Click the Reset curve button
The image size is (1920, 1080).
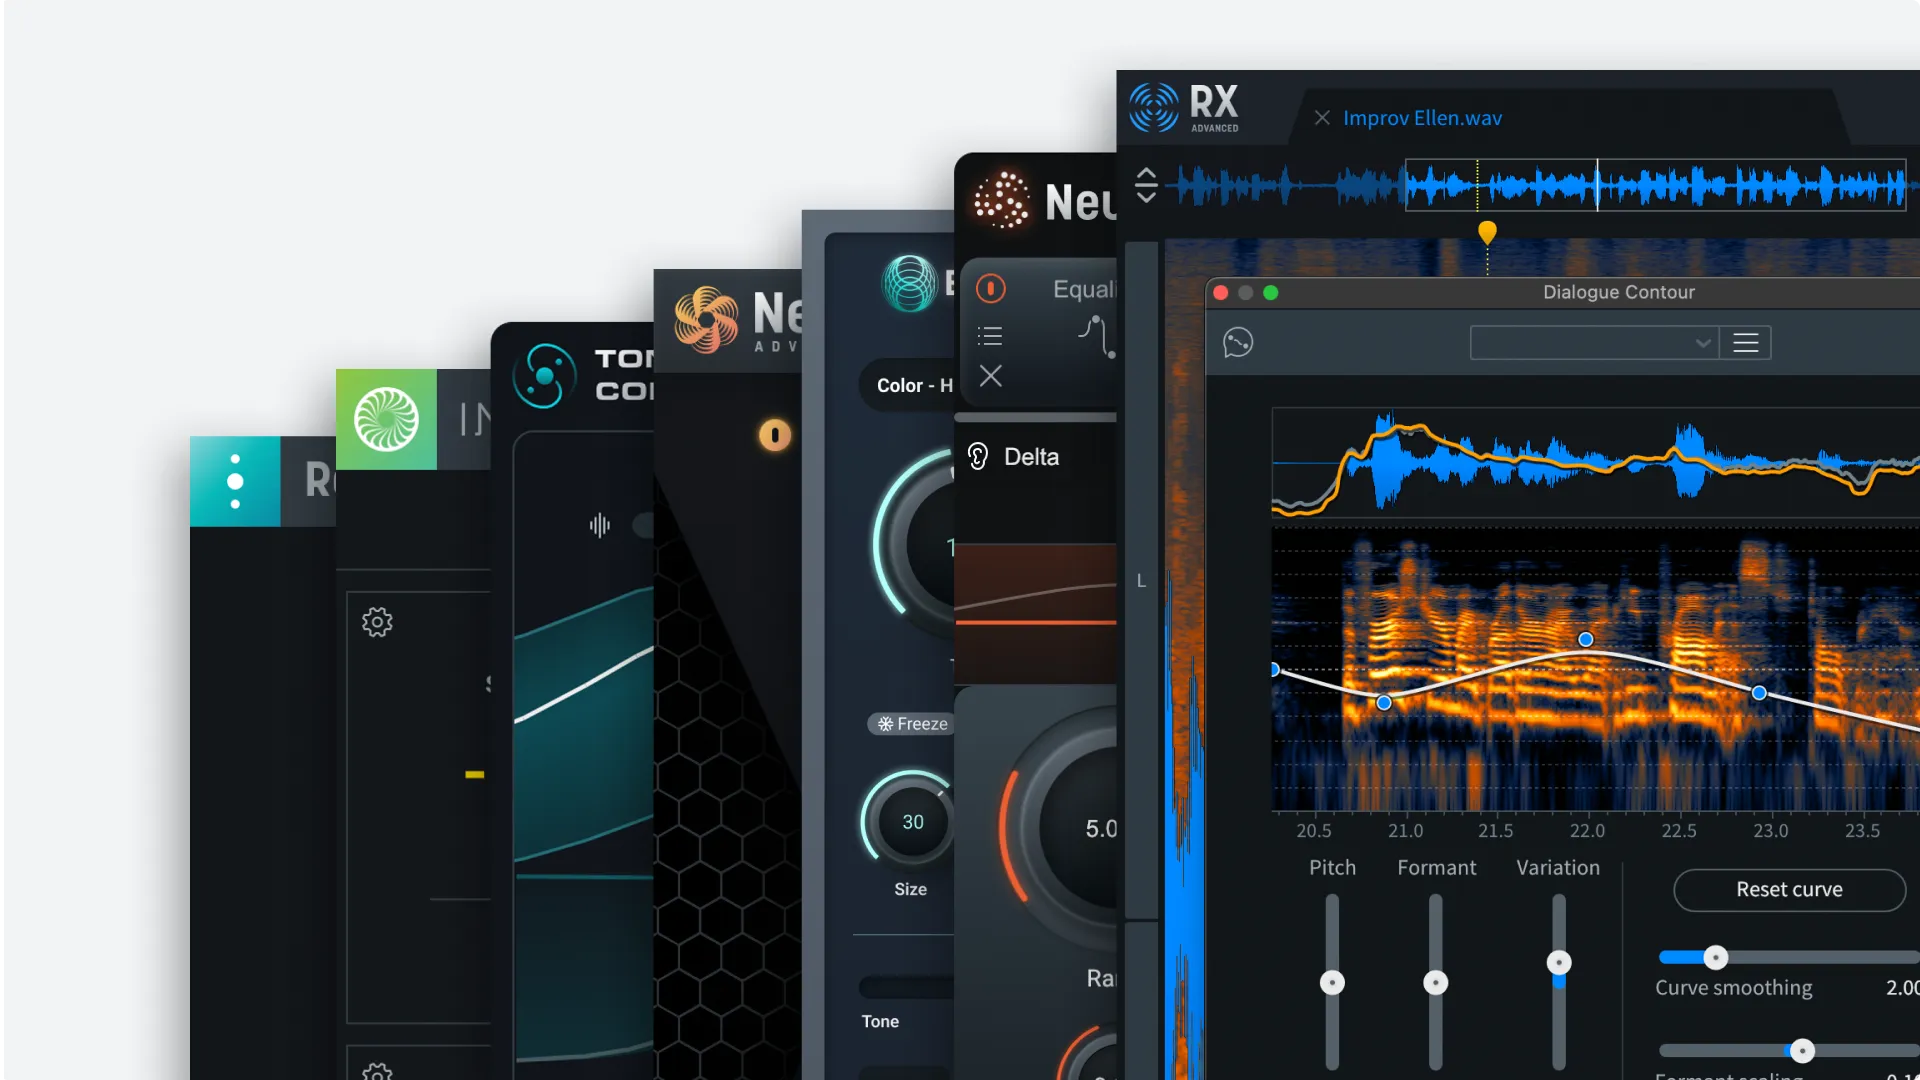coord(1789,889)
